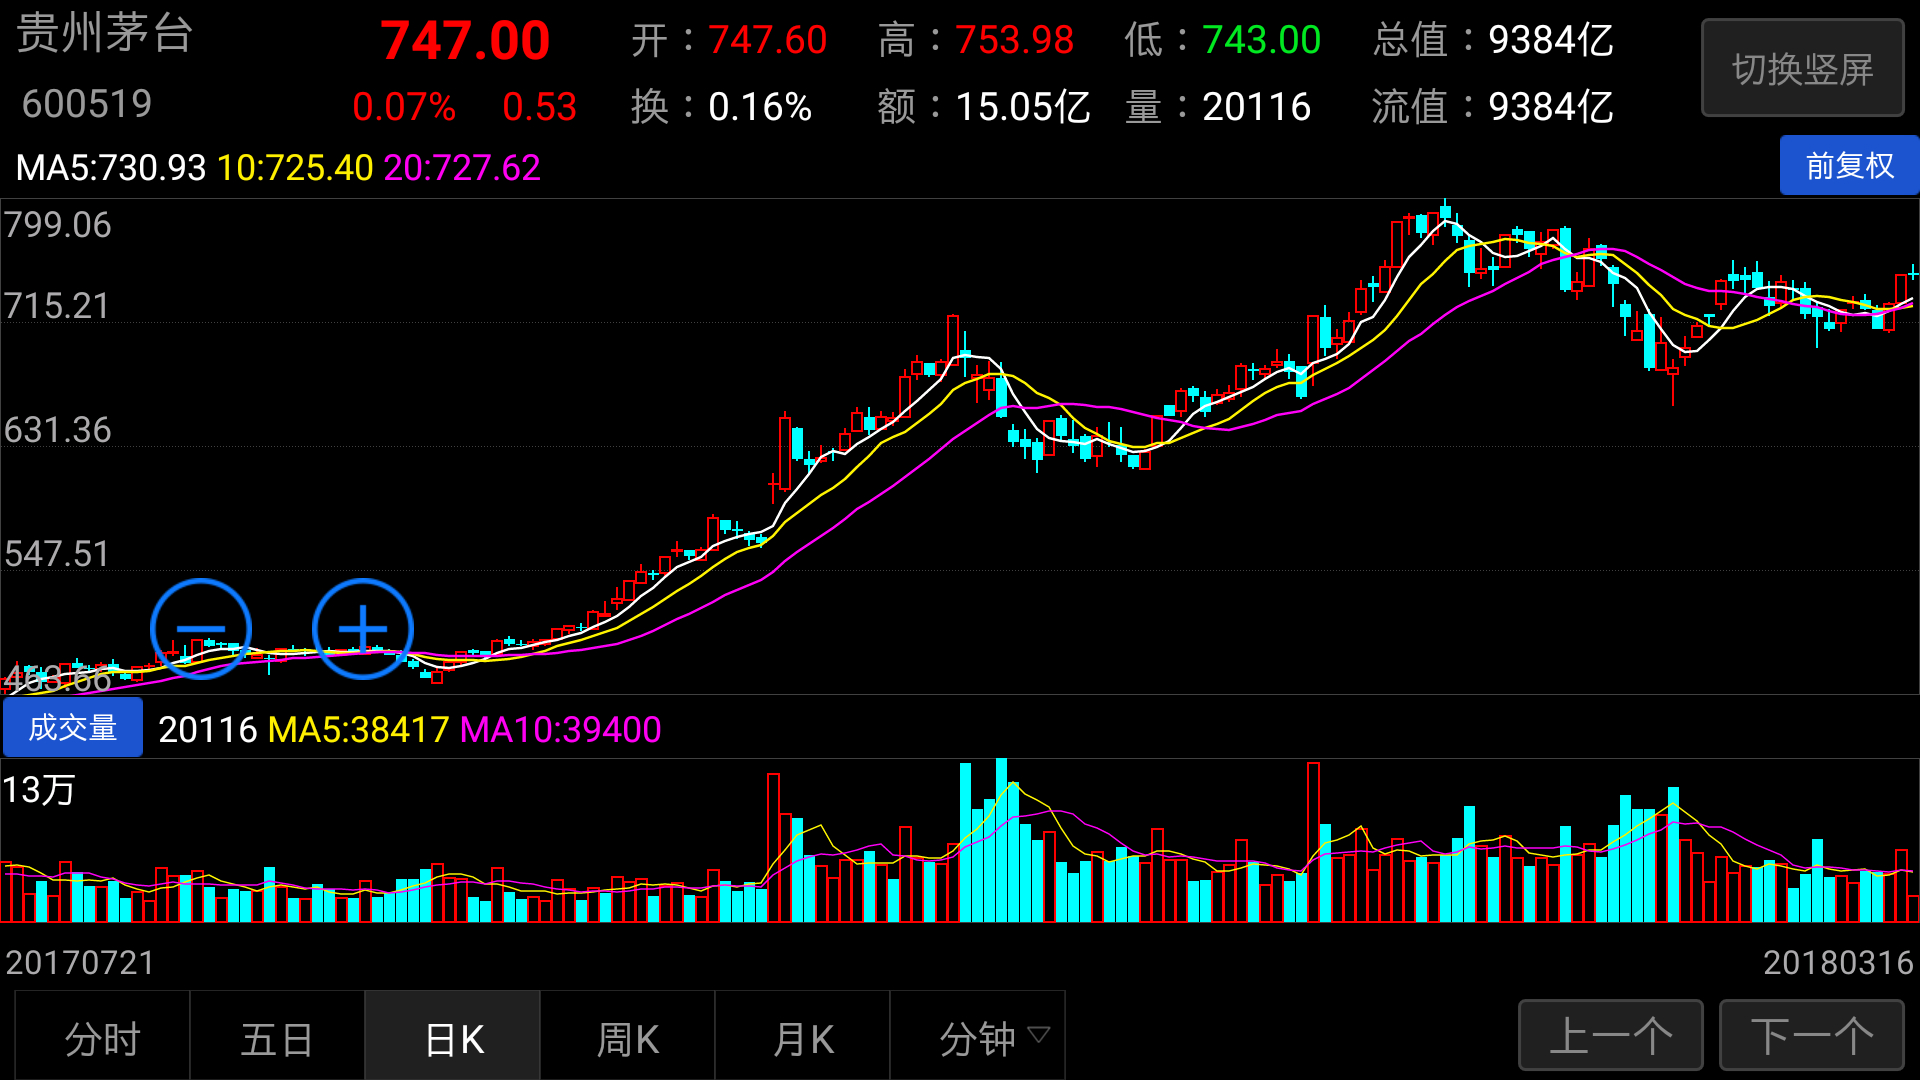Tap the open price 747.60
The width and height of the screenshot is (1920, 1080).
point(768,41)
